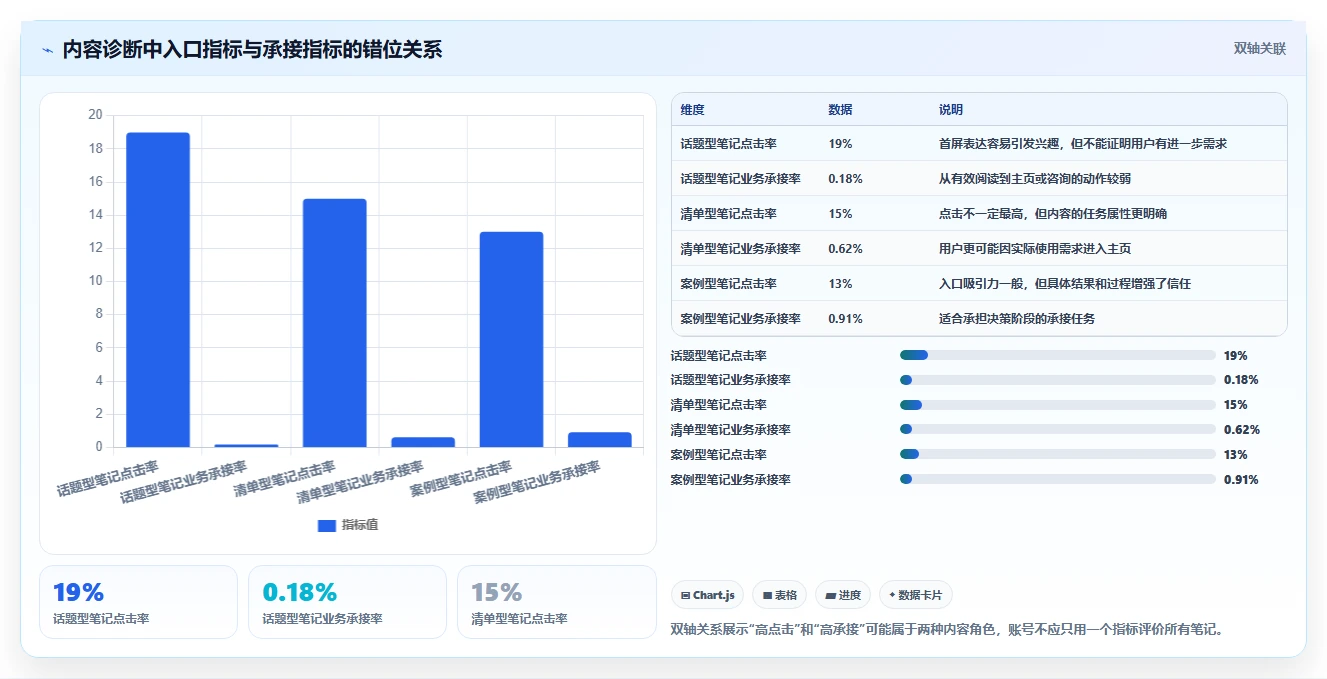This screenshot has width=1327, height=679.
Task: Click the short chart bar for 清单型笔记业务承接率
Action: pyautogui.click(x=423, y=442)
